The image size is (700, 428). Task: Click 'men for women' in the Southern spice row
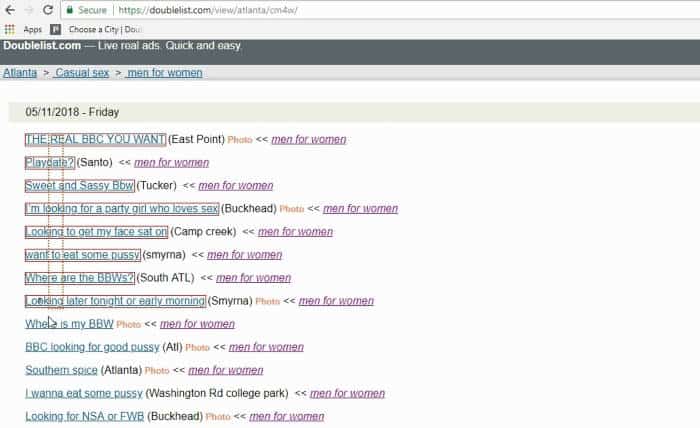(x=225, y=370)
